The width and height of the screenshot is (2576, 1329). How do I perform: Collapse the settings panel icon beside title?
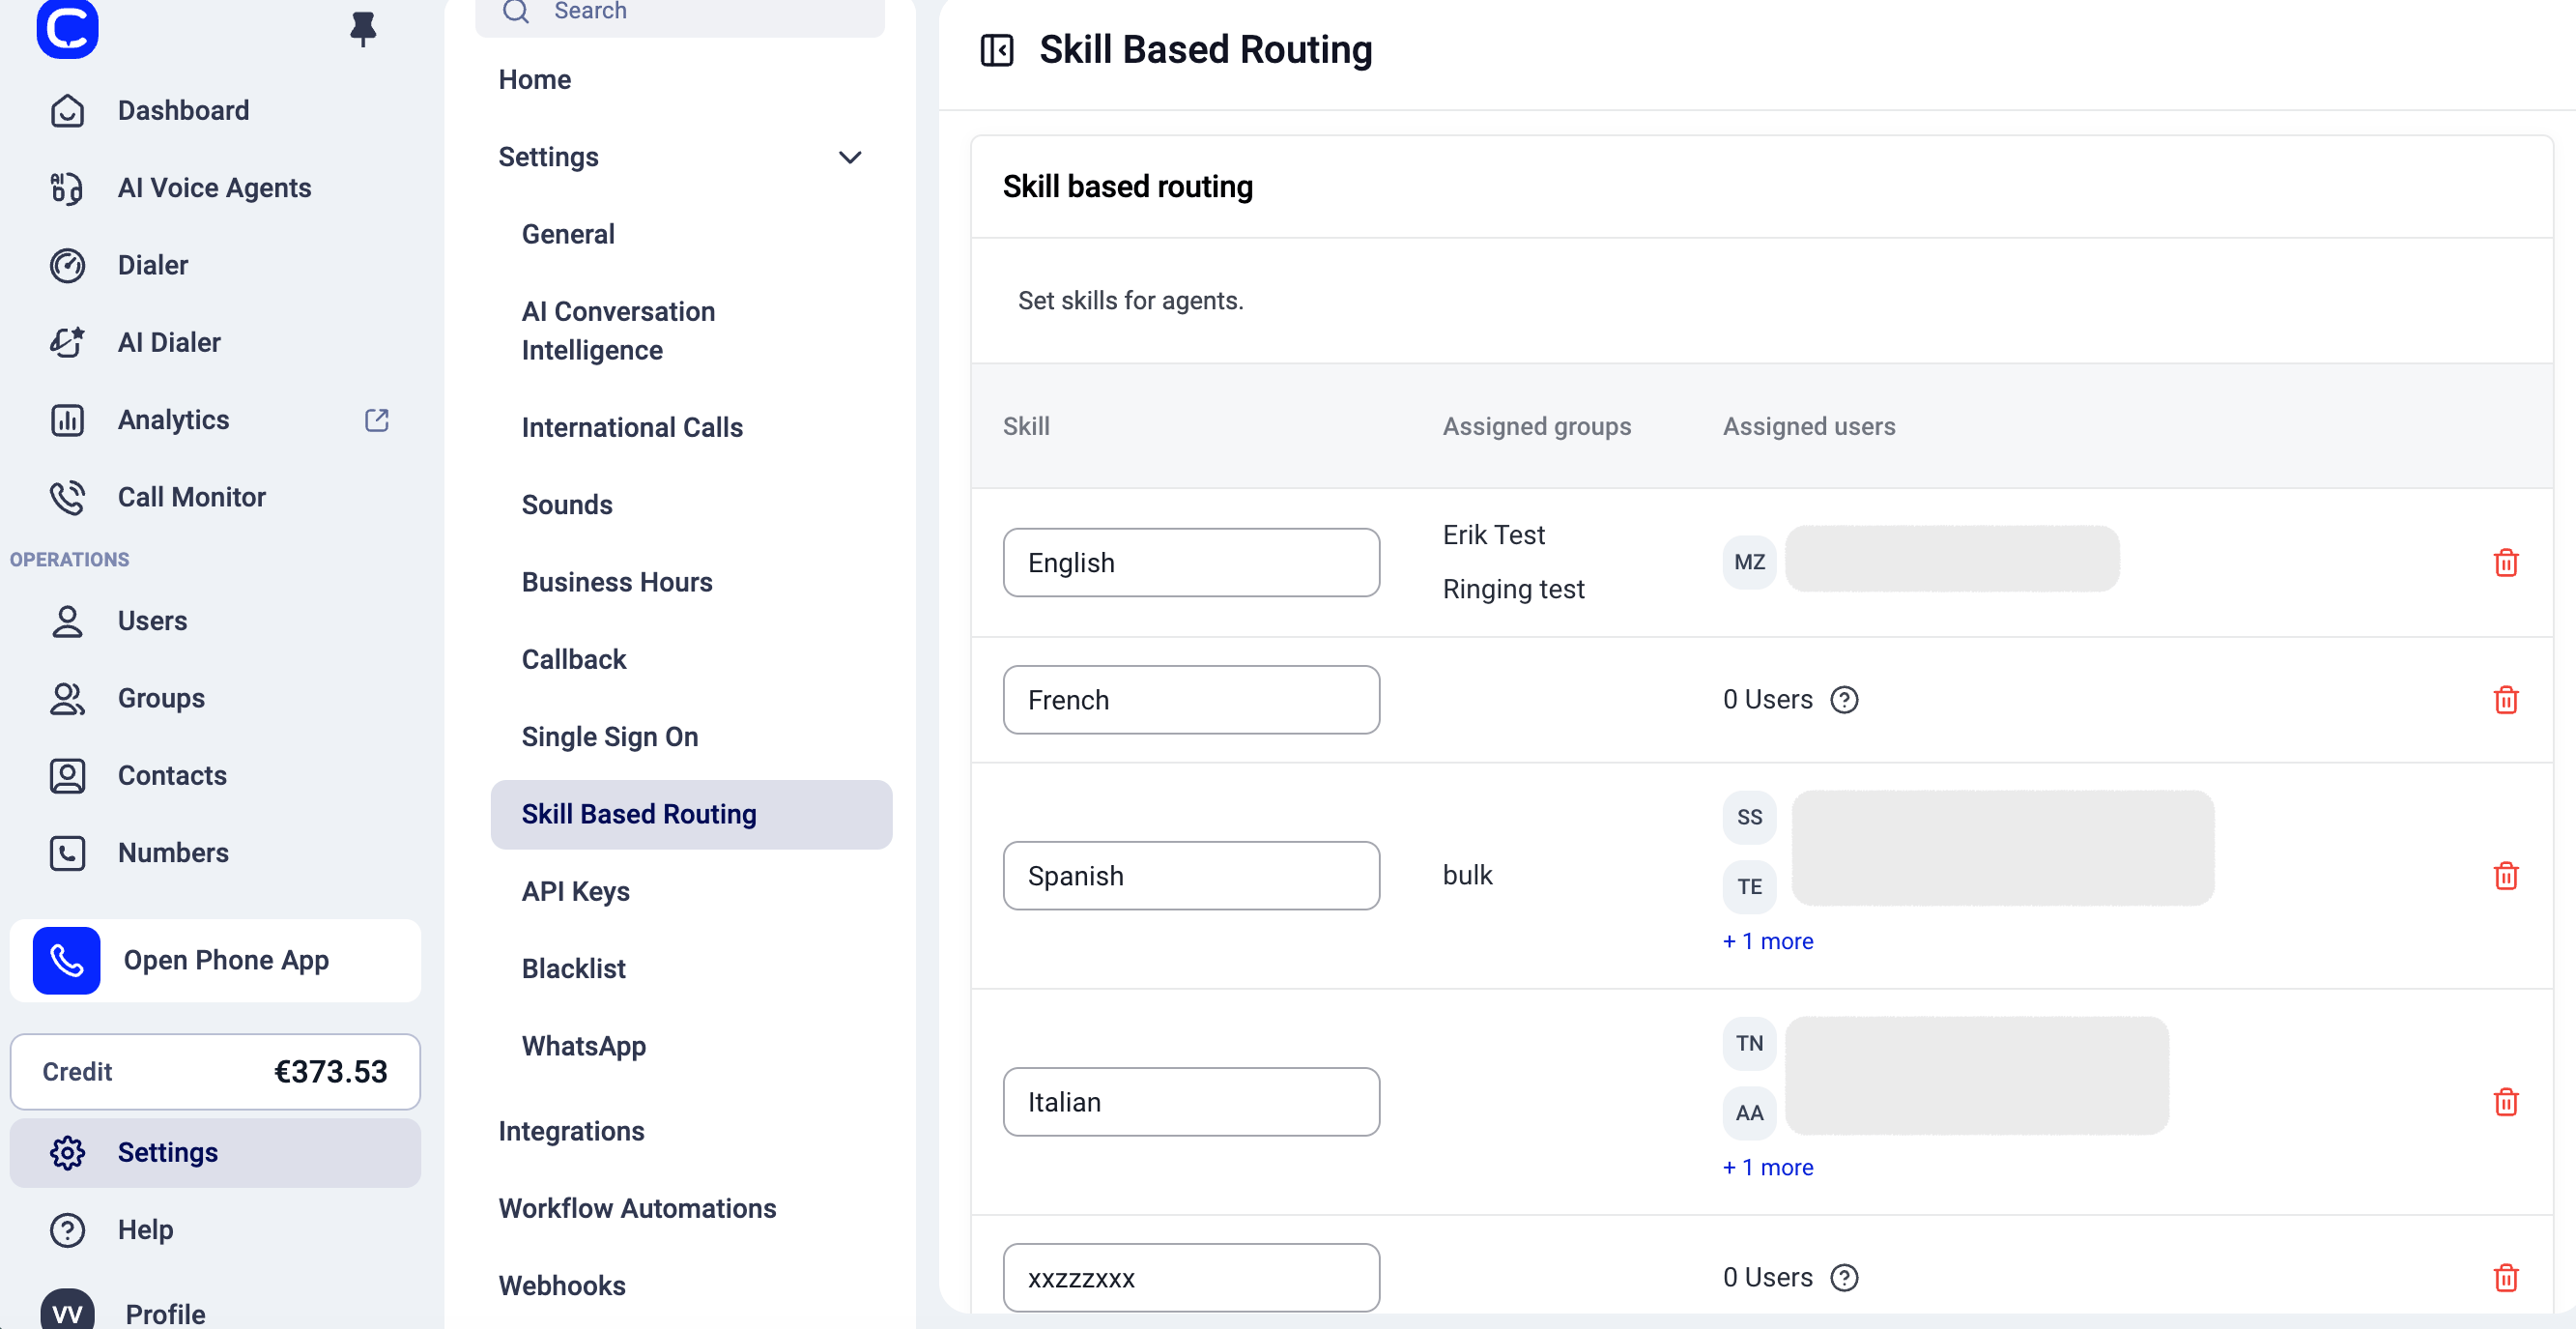point(997,50)
